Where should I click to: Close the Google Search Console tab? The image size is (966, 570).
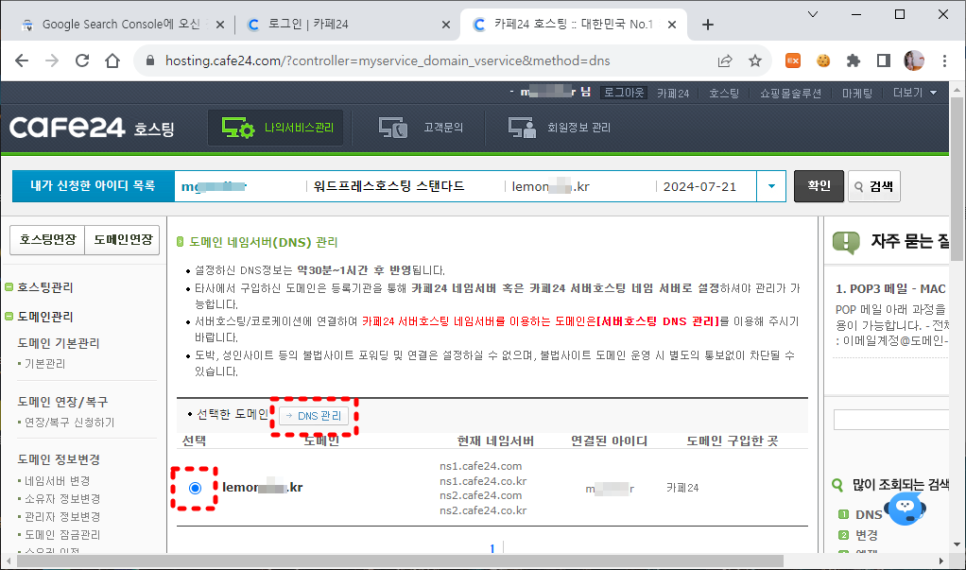click(220, 25)
